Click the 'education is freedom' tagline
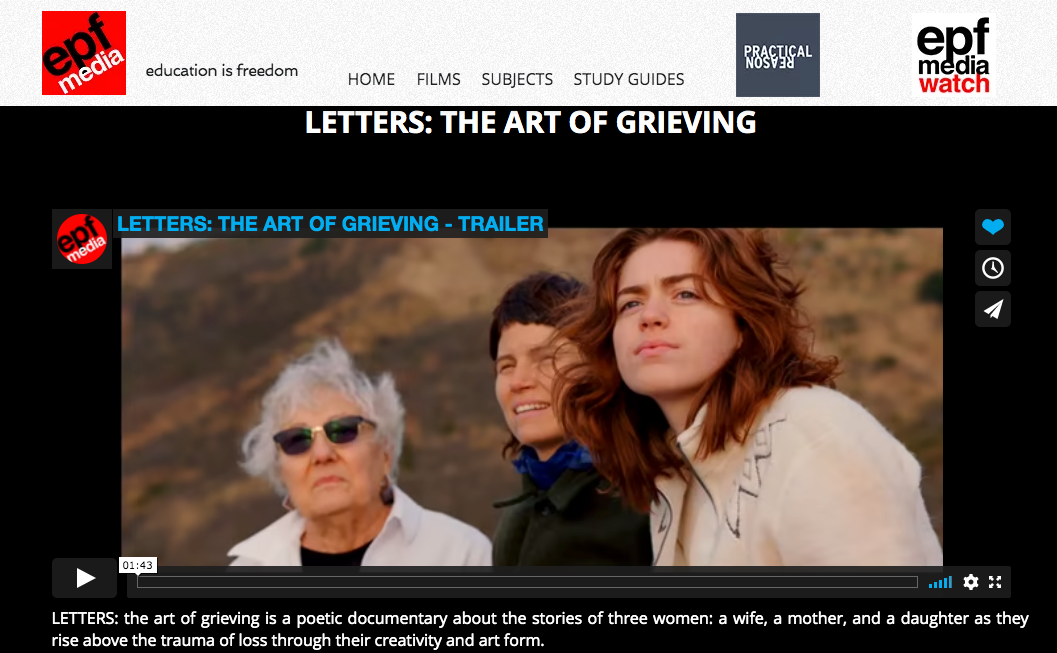 coord(222,70)
